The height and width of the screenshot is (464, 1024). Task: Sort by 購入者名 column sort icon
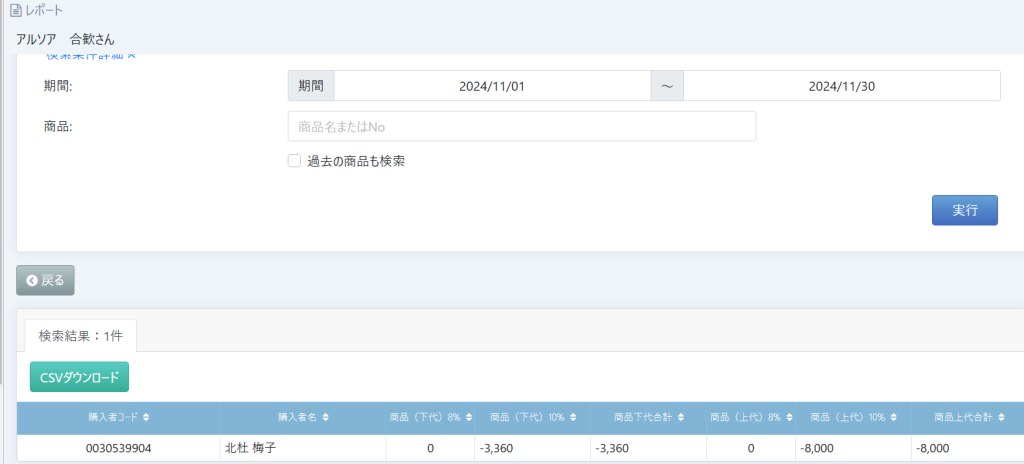pyautogui.click(x=326, y=417)
